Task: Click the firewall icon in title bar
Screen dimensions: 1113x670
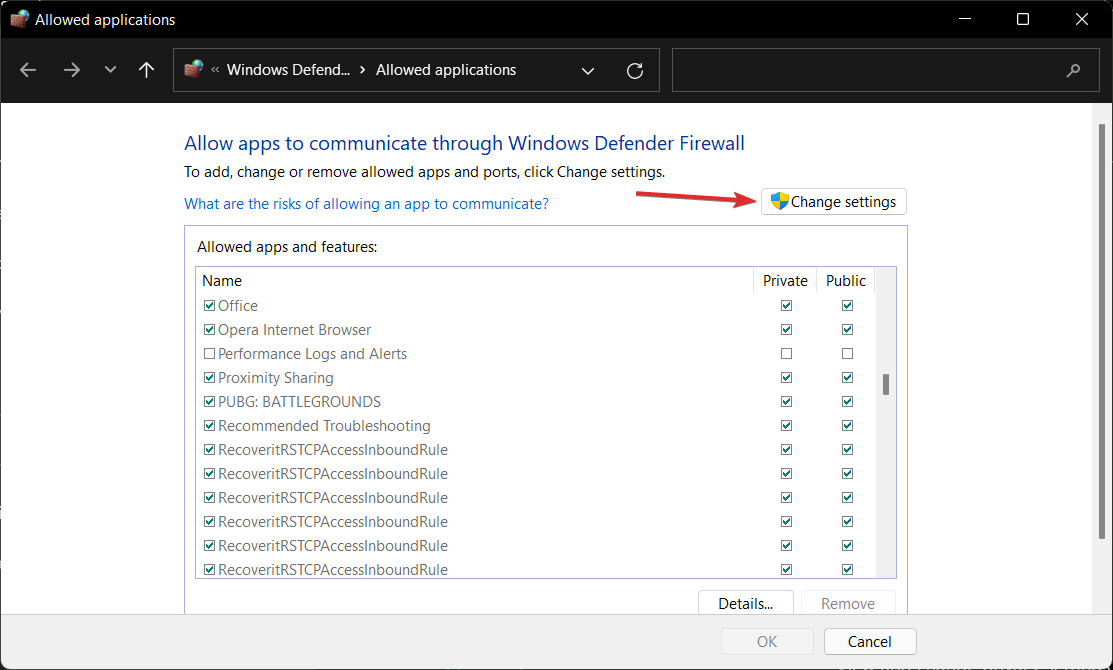Action: pyautogui.click(x=19, y=19)
